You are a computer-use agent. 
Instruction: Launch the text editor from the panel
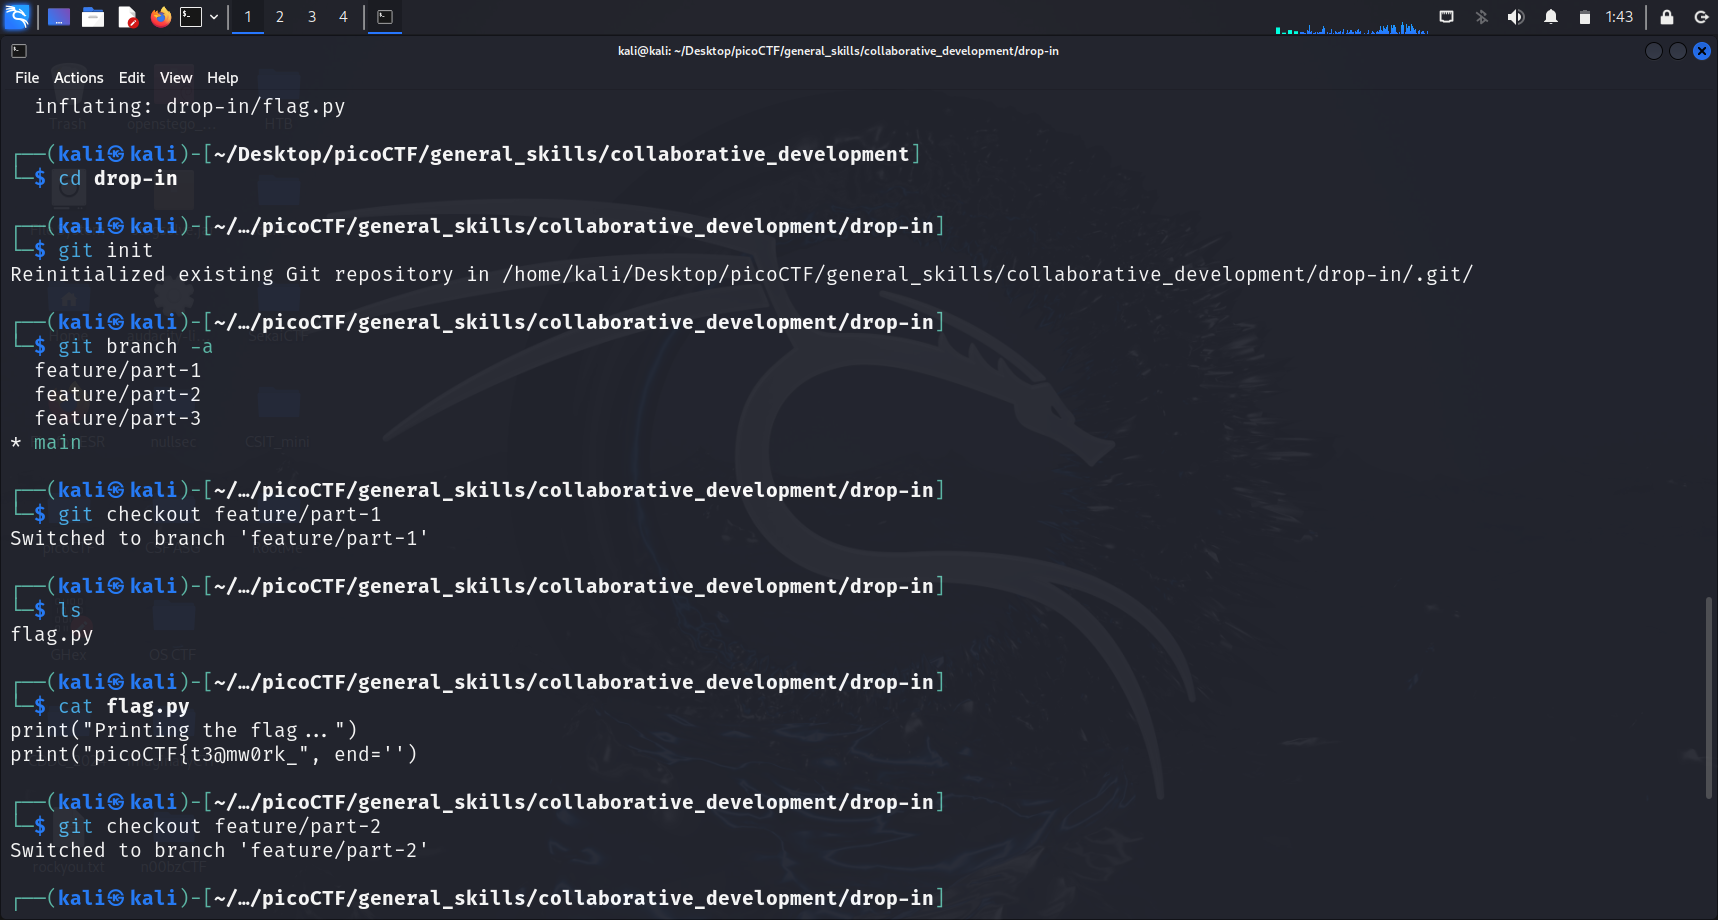[127, 17]
